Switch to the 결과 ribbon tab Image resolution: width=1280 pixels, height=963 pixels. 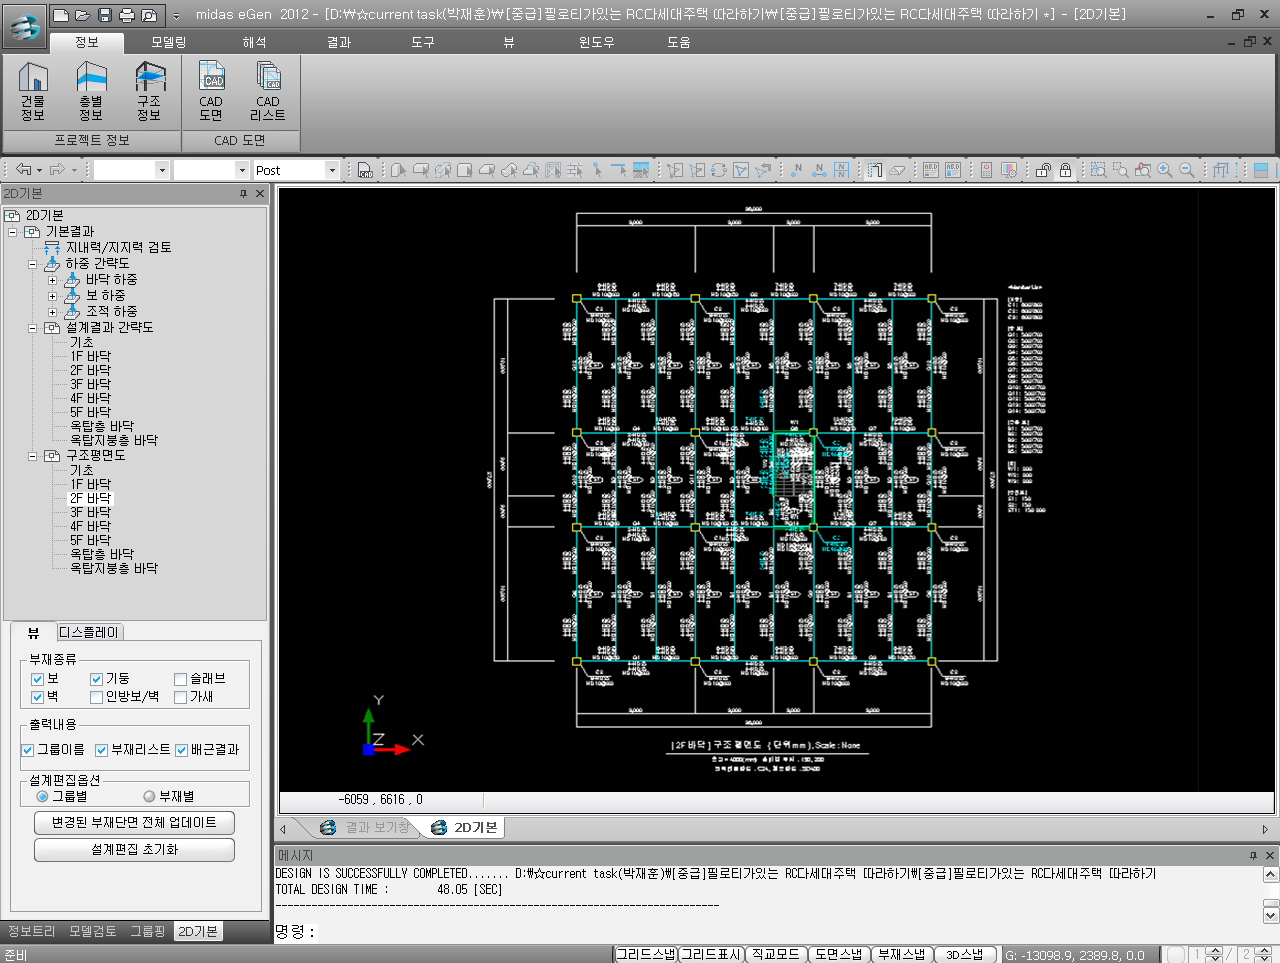(338, 42)
